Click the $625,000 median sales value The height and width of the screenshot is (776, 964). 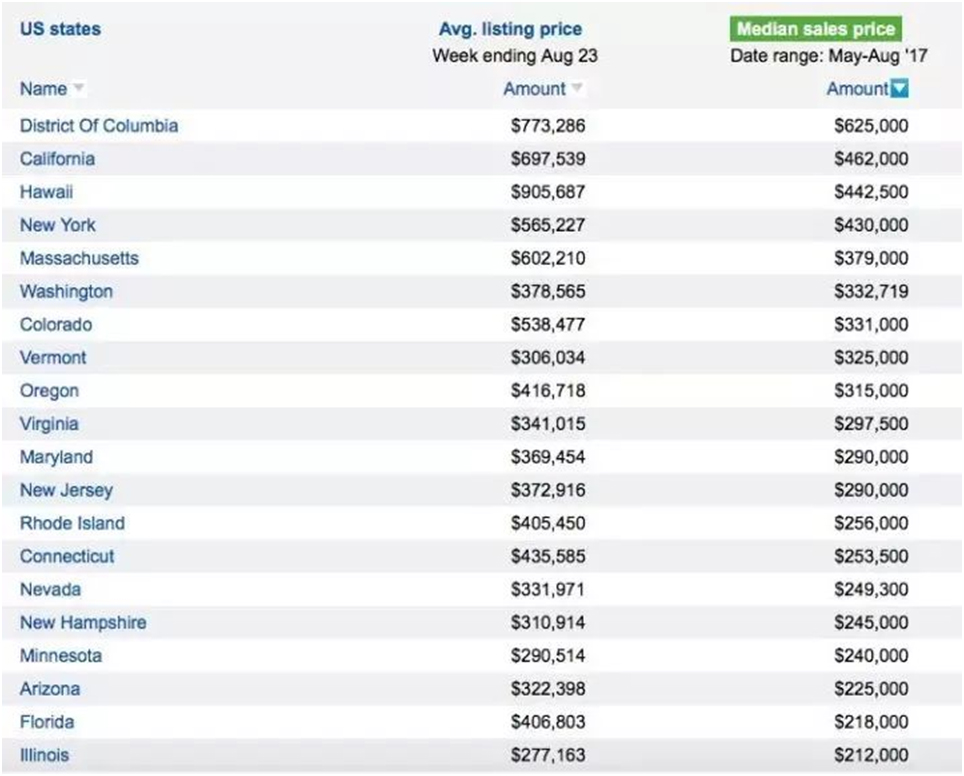871,125
